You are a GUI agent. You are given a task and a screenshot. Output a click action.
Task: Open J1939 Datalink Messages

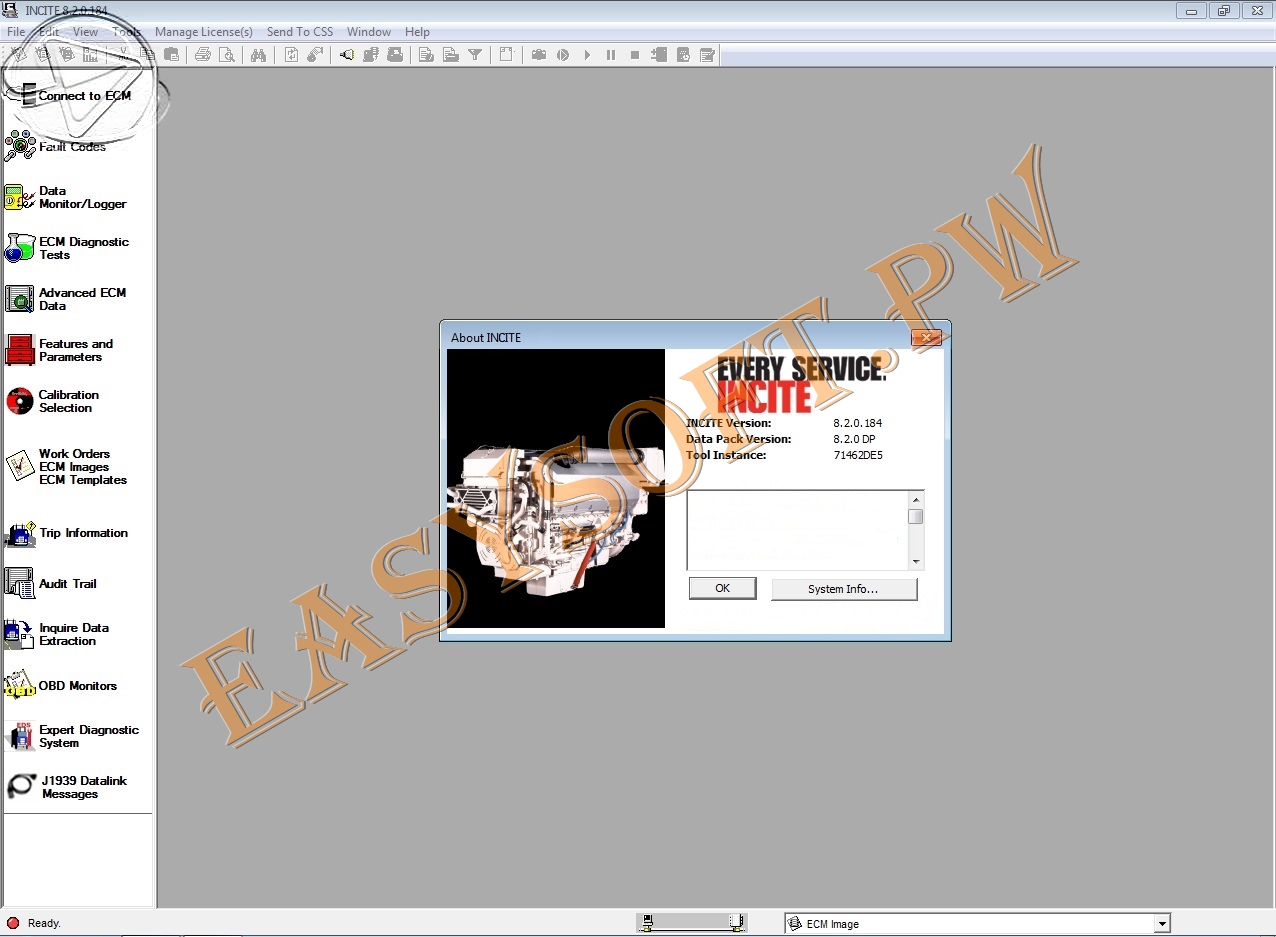(66, 787)
